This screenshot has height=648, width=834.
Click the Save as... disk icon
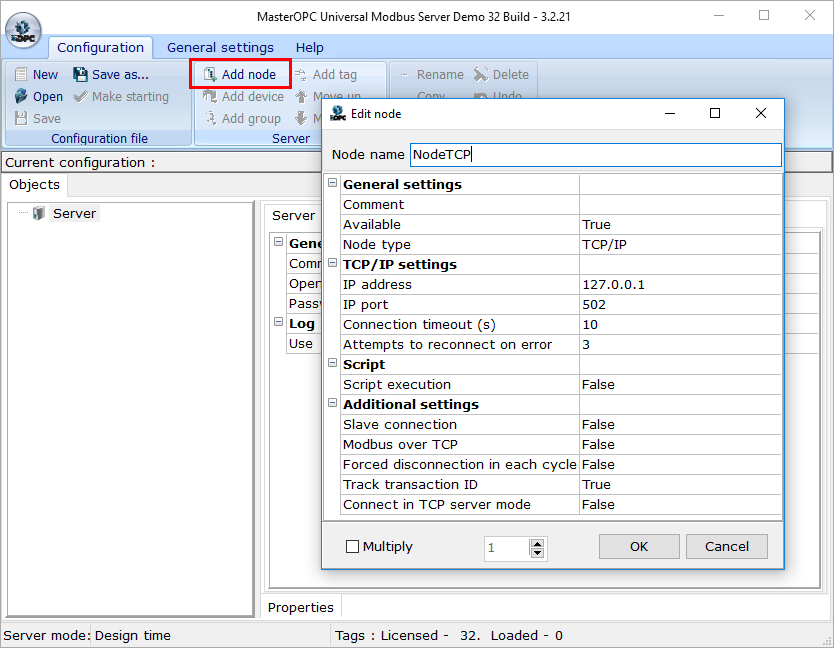pos(80,74)
